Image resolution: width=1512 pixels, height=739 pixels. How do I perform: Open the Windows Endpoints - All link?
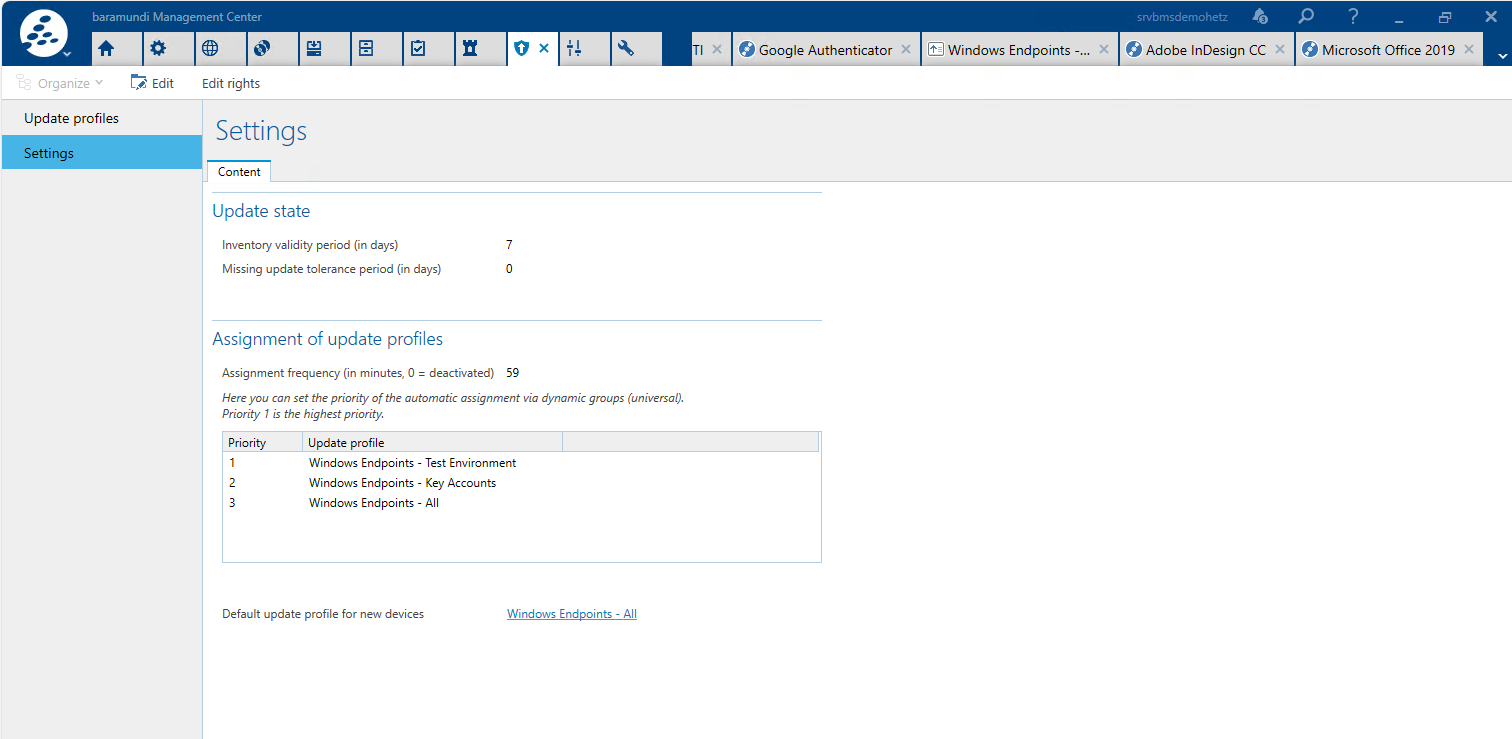(x=571, y=614)
